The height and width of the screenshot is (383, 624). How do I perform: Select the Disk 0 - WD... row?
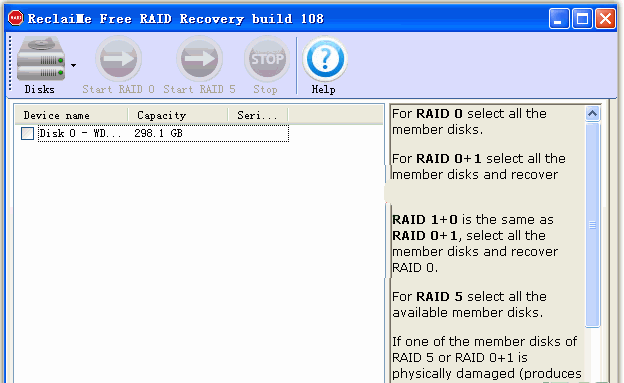point(163,133)
